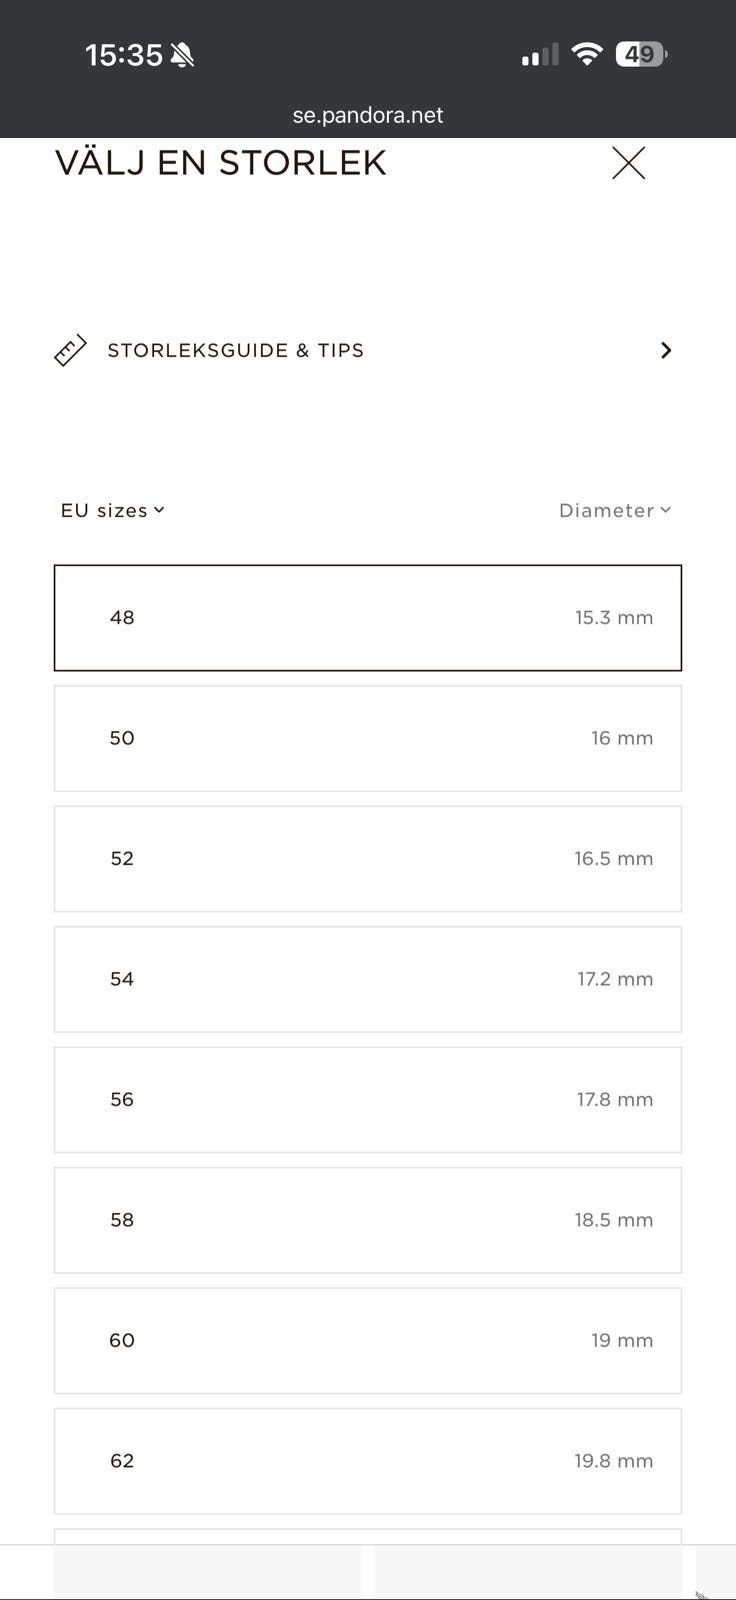Tap the se.pandora.net address bar
The width and height of the screenshot is (736, 1600).
point(368,115)
